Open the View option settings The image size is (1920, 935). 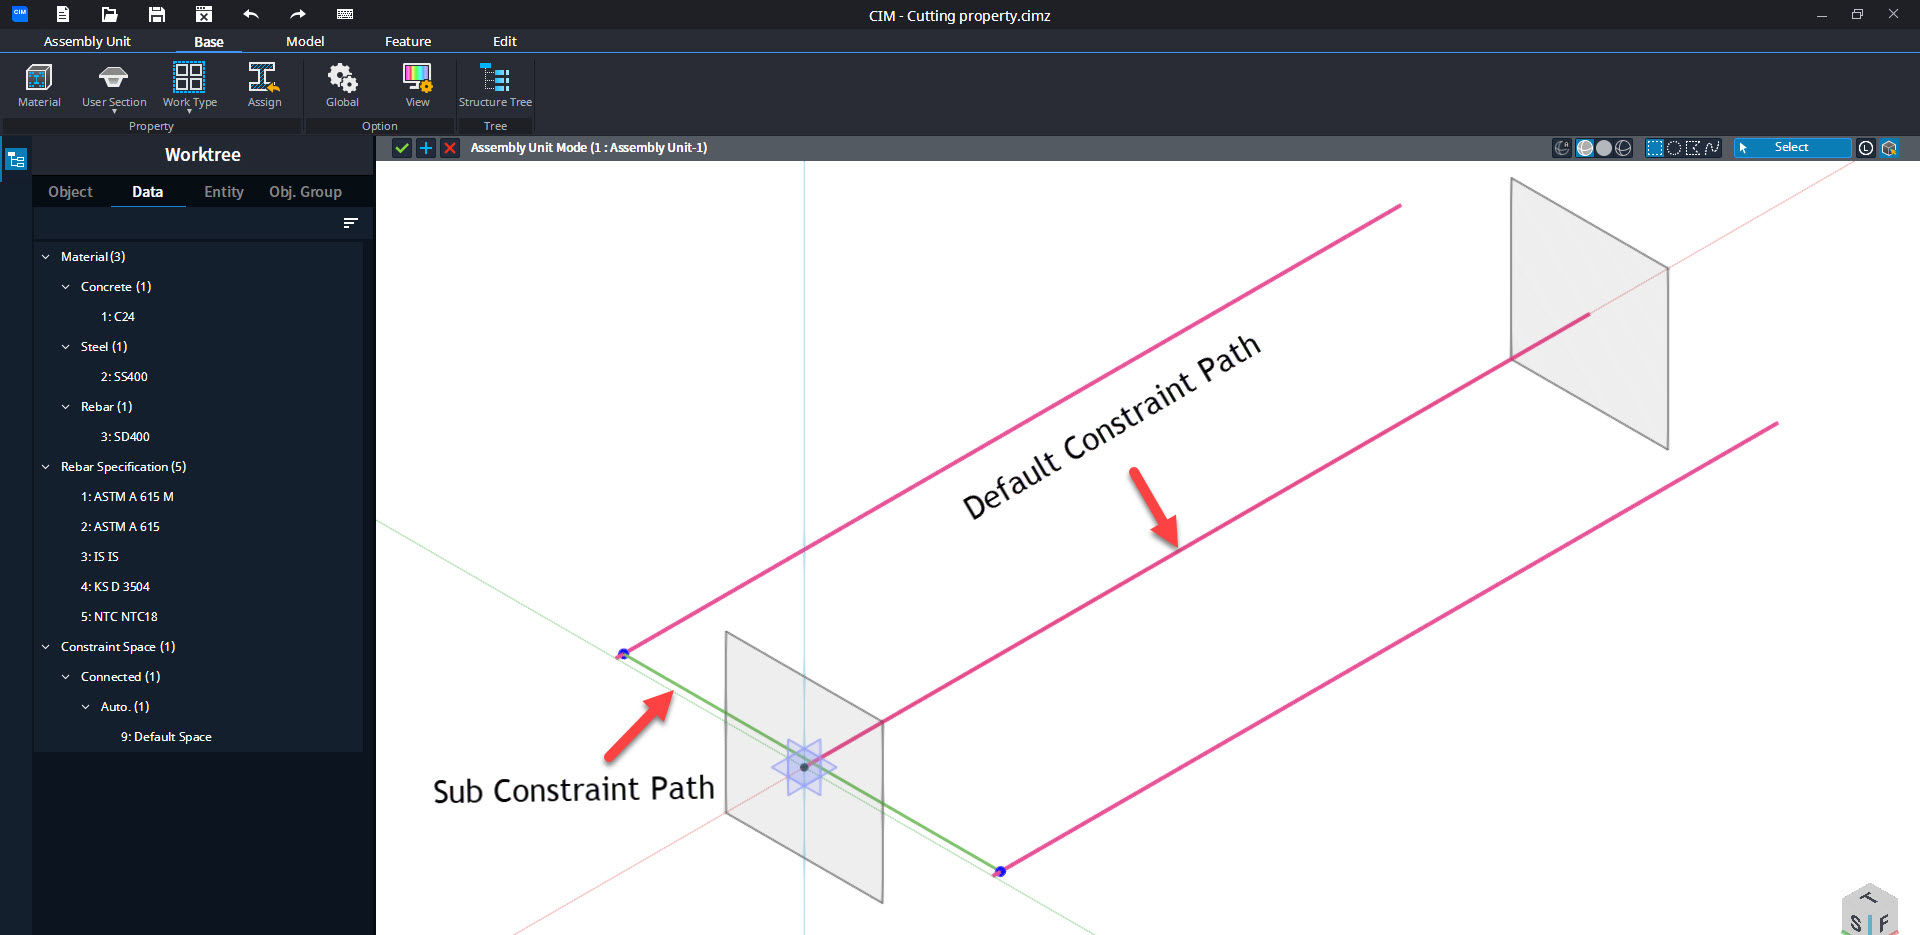(417, 85)
